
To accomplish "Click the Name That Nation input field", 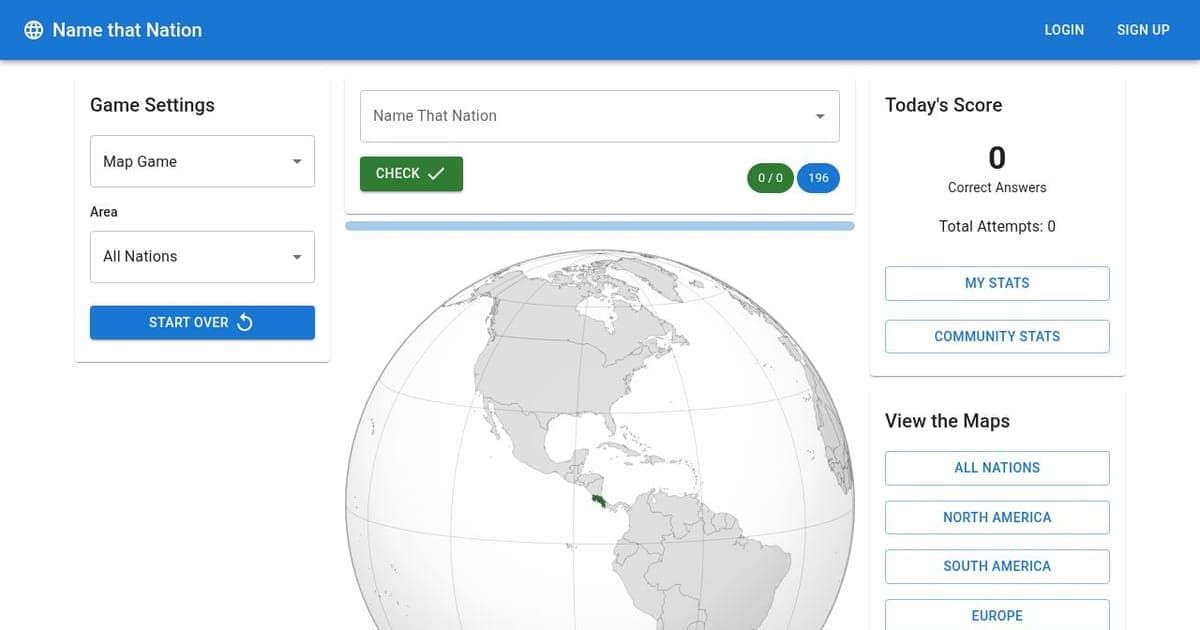I will coord(600,116).
